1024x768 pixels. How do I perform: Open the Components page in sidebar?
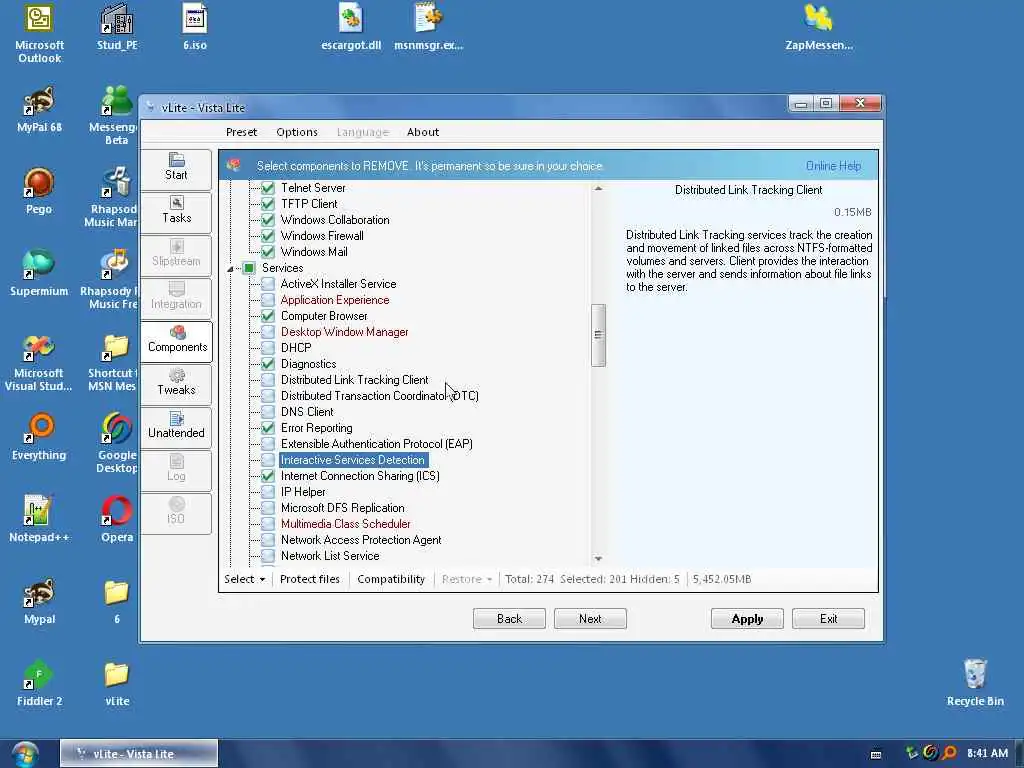[176, 340]
